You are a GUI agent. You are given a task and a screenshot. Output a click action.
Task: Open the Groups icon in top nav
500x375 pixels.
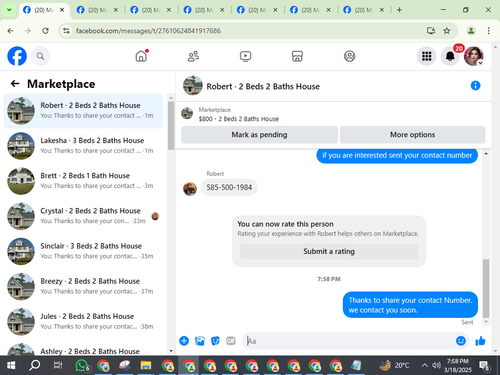(349, 56)
